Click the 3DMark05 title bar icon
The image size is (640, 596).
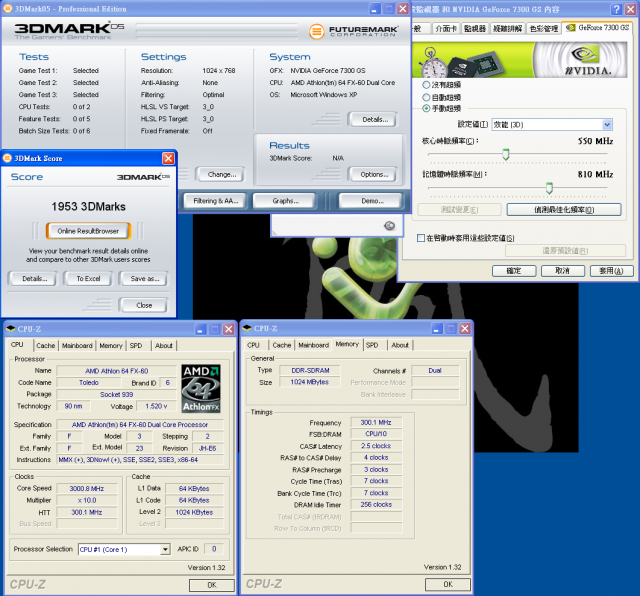[x=7, y=8]
